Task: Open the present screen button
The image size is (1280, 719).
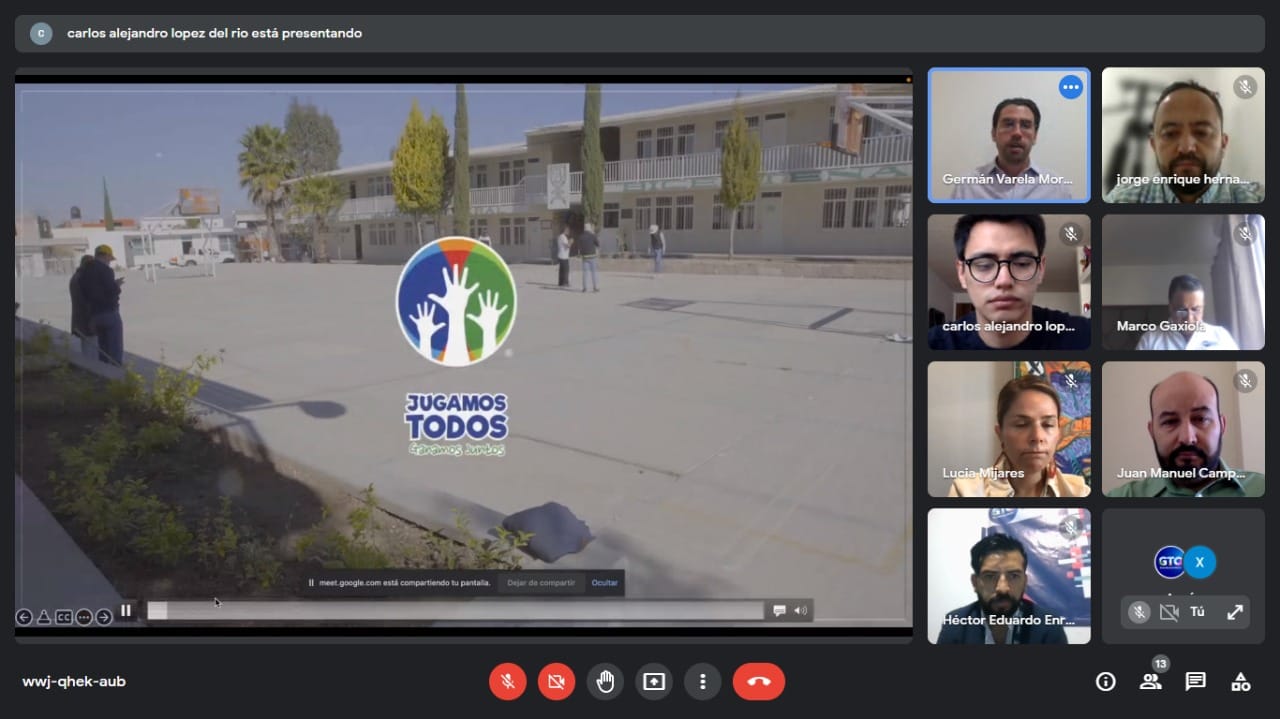Action: pyautogui.click(x=654, y=681)
